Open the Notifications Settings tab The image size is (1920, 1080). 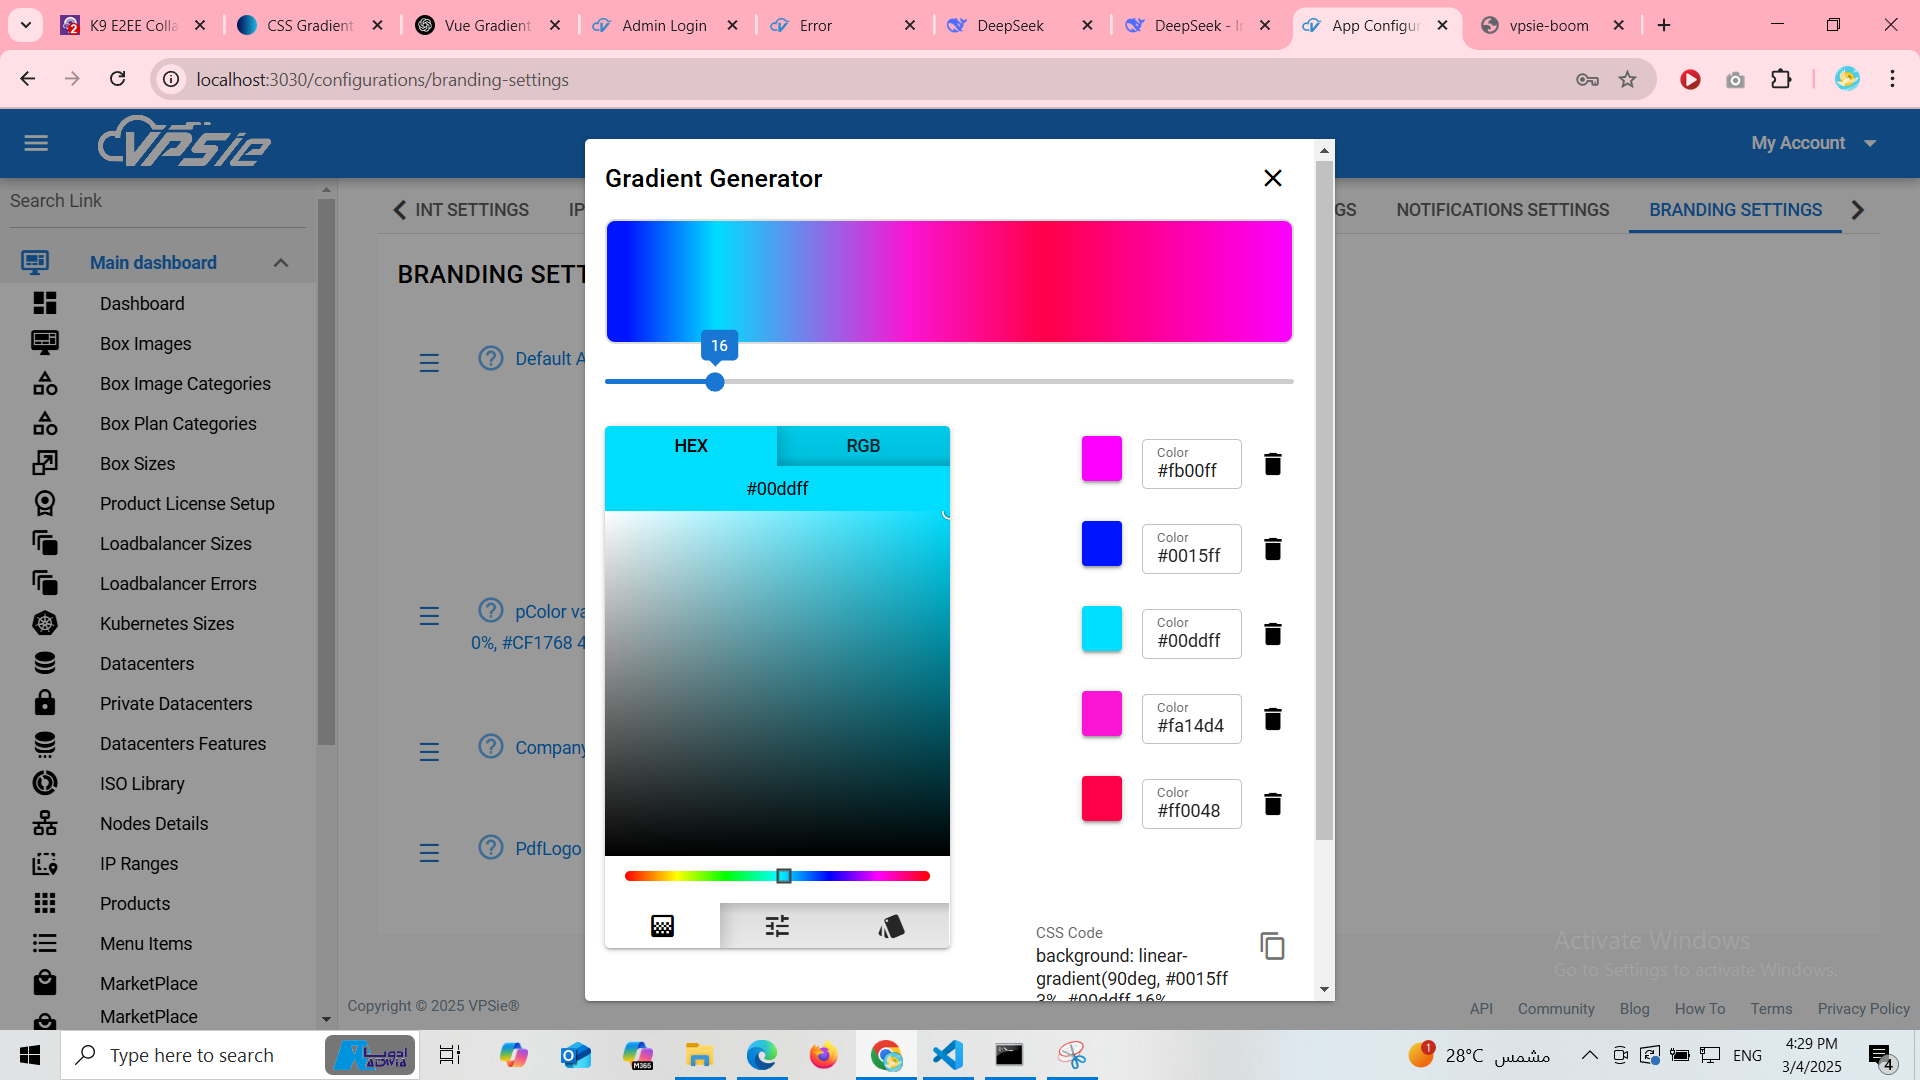pyautogui.click(x=1502, y=210)
